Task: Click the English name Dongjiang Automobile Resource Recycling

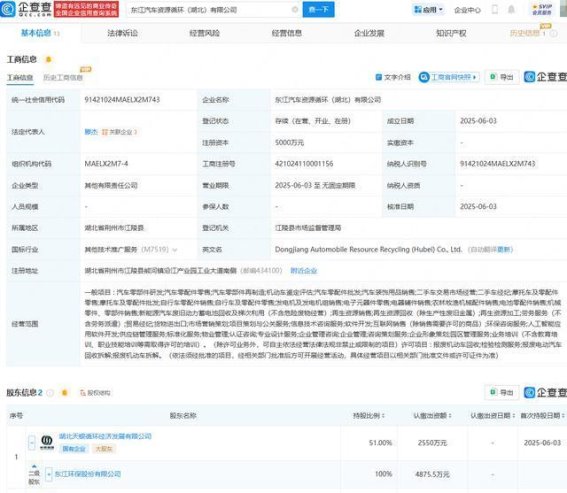Action: click(x=368, y=250)
